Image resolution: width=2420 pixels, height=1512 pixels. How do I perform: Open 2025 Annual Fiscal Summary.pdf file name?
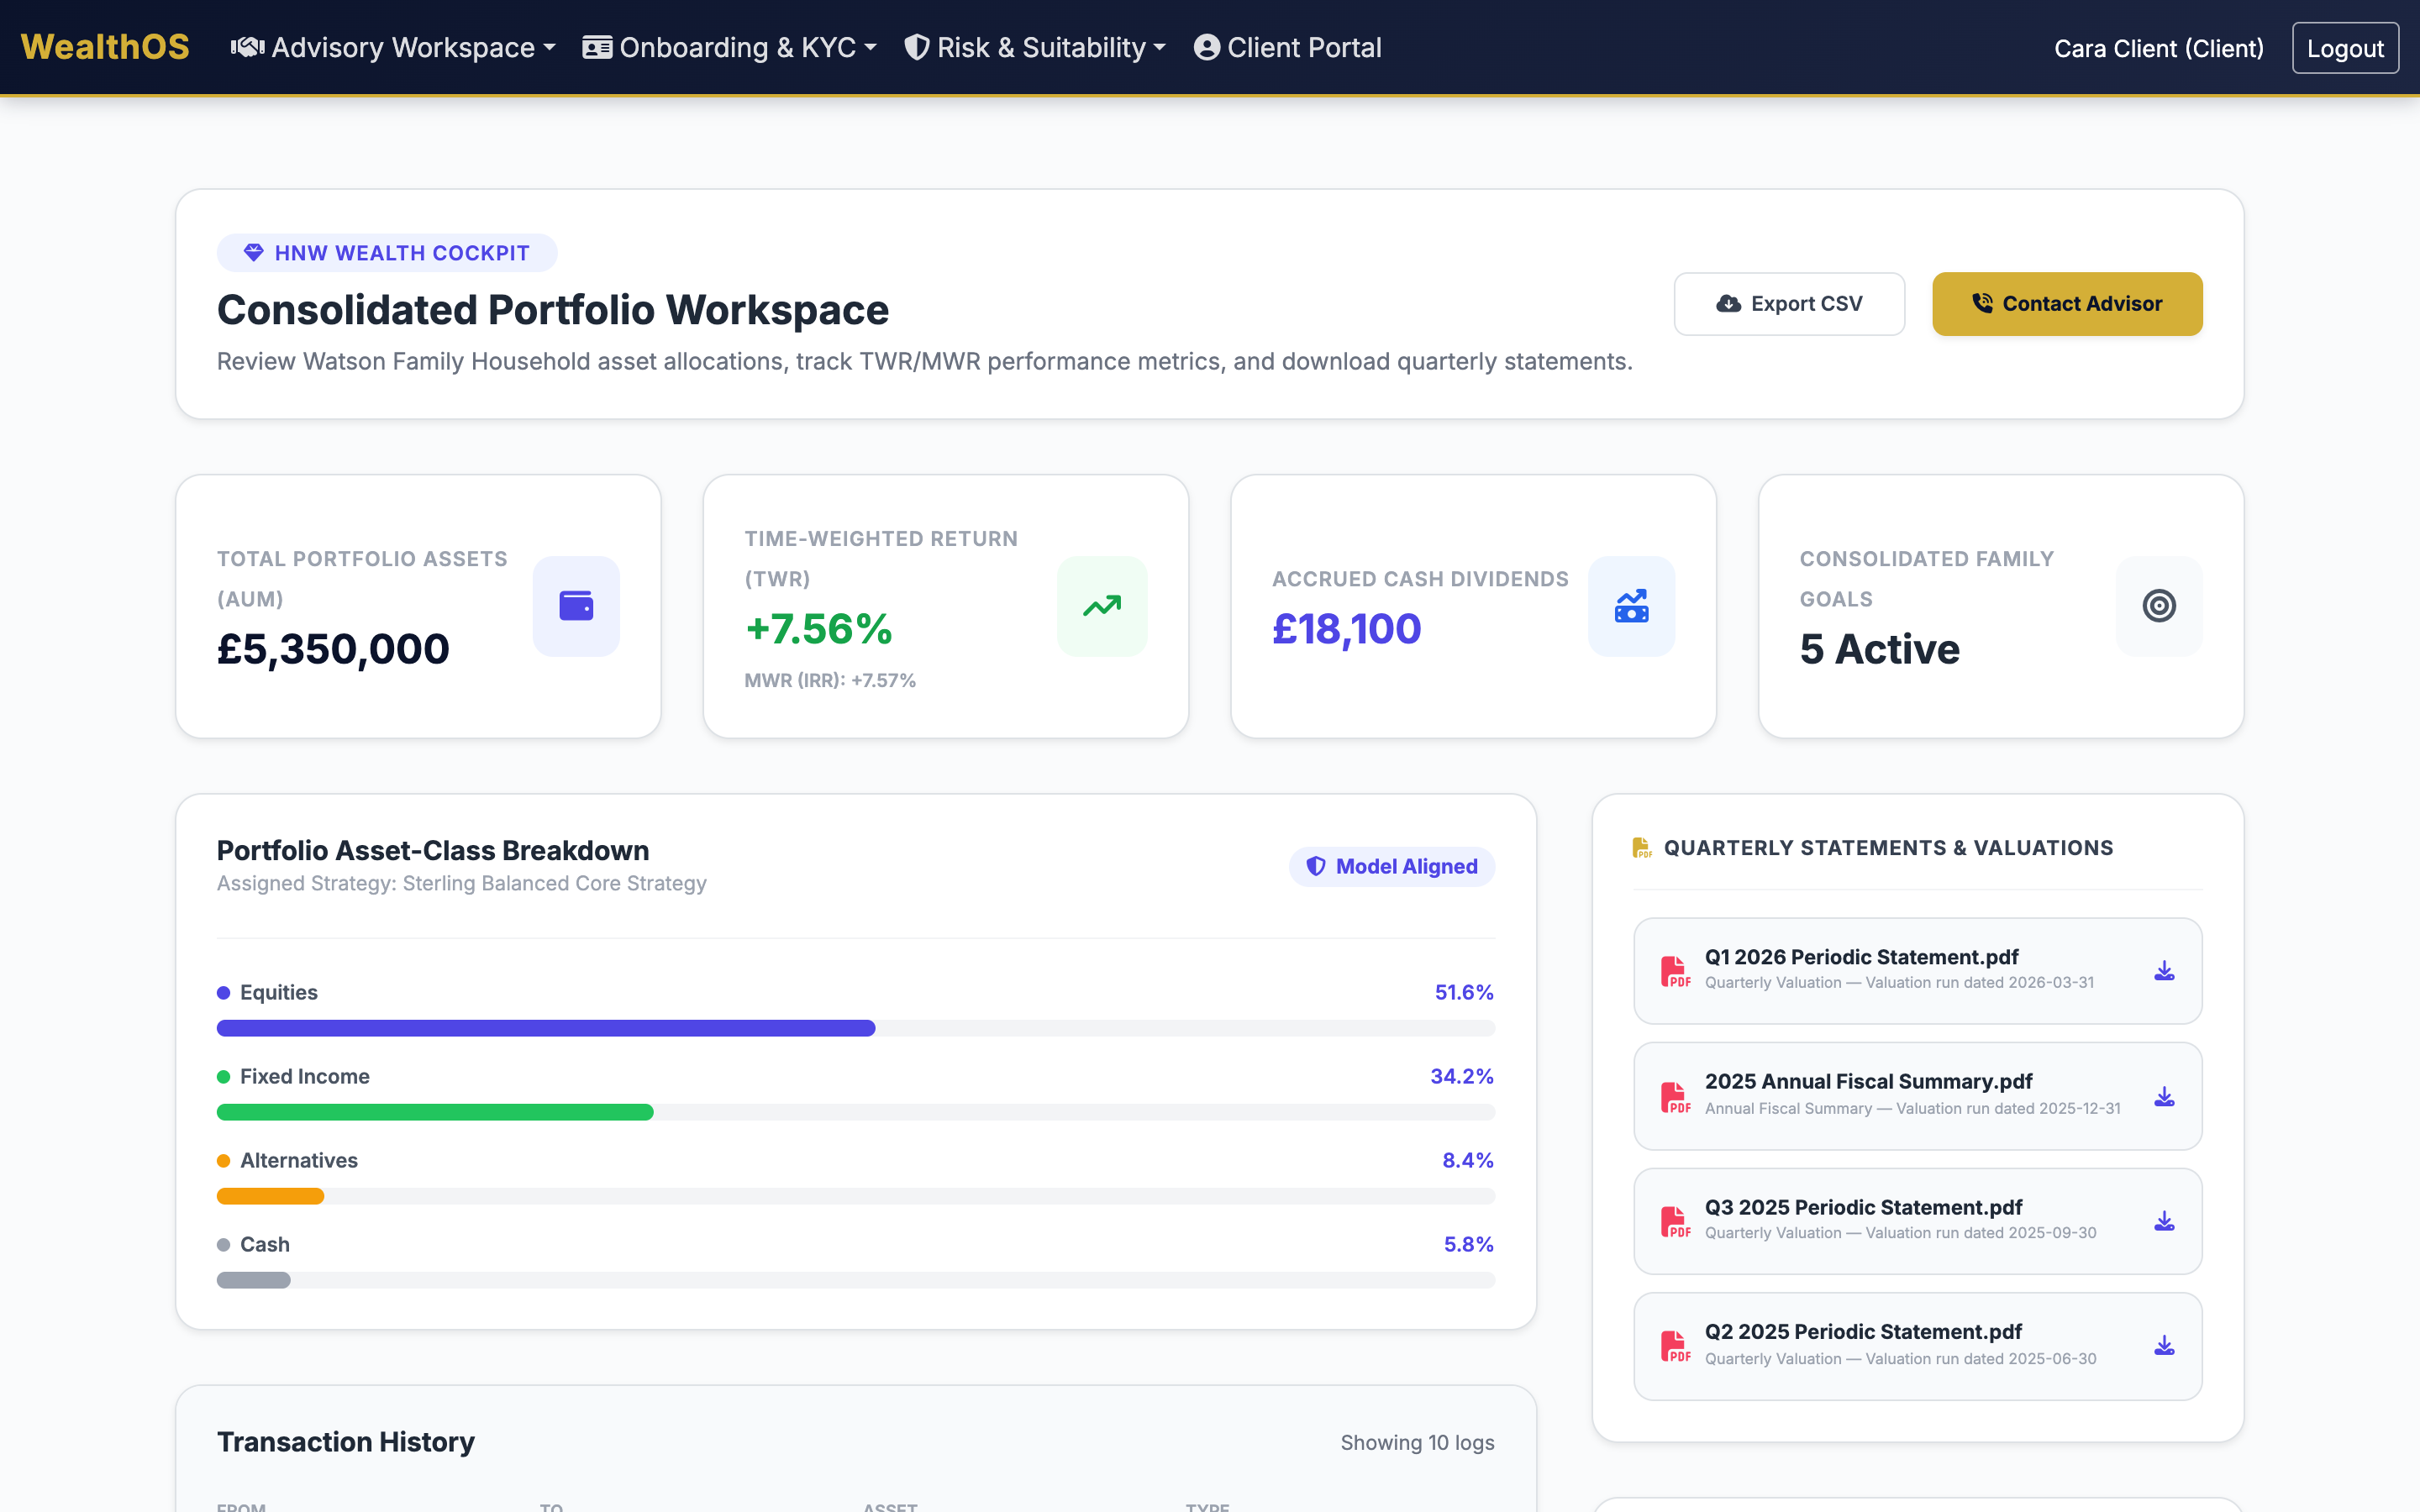coord(1868,1081)
